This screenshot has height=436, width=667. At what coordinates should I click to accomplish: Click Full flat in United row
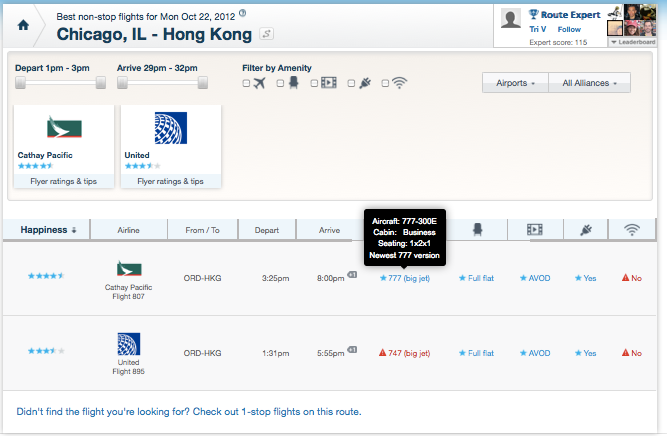pyautogui.click(x=476, y=353)
